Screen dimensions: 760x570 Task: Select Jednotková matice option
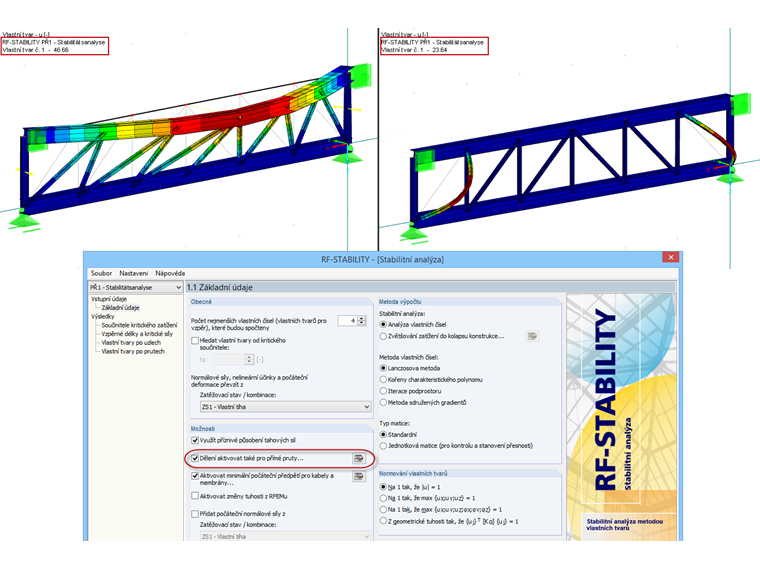tap(383, 446)
